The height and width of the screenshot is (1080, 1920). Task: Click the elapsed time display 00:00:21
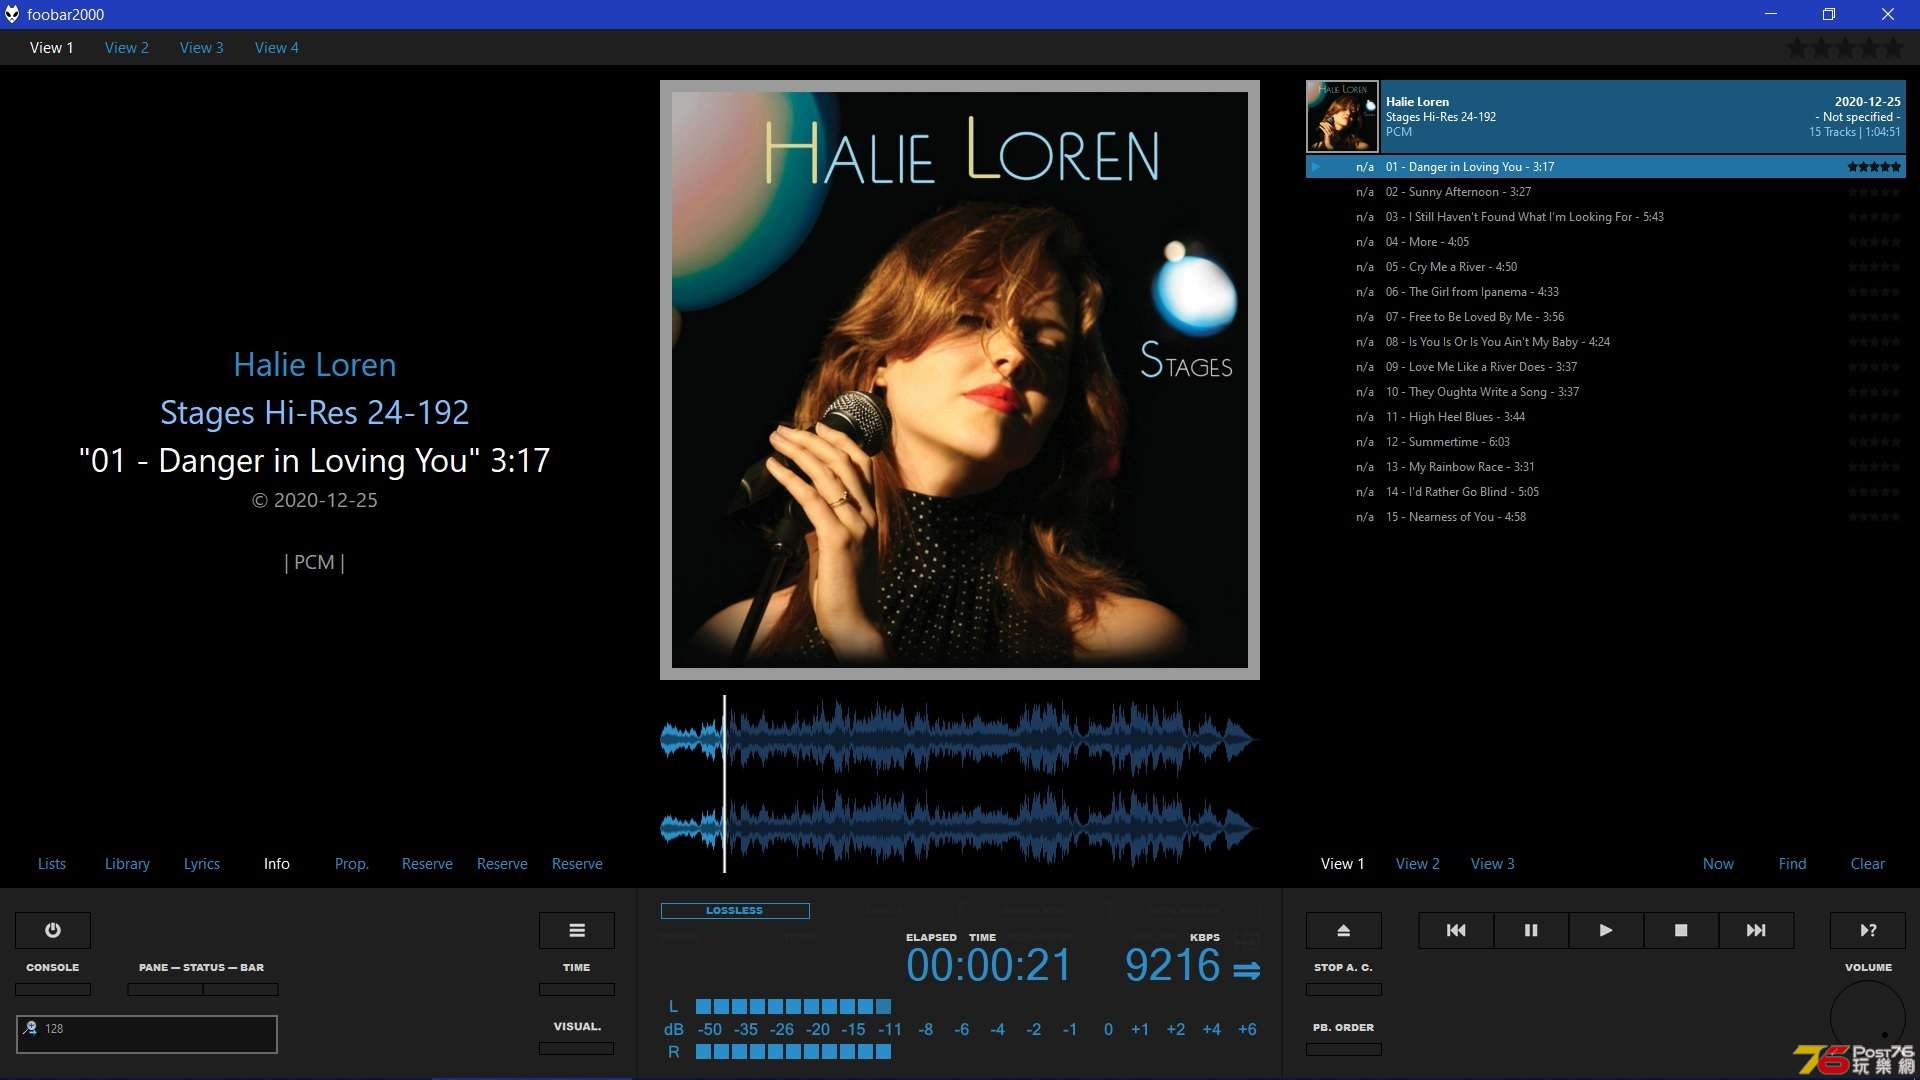point(988,965)
